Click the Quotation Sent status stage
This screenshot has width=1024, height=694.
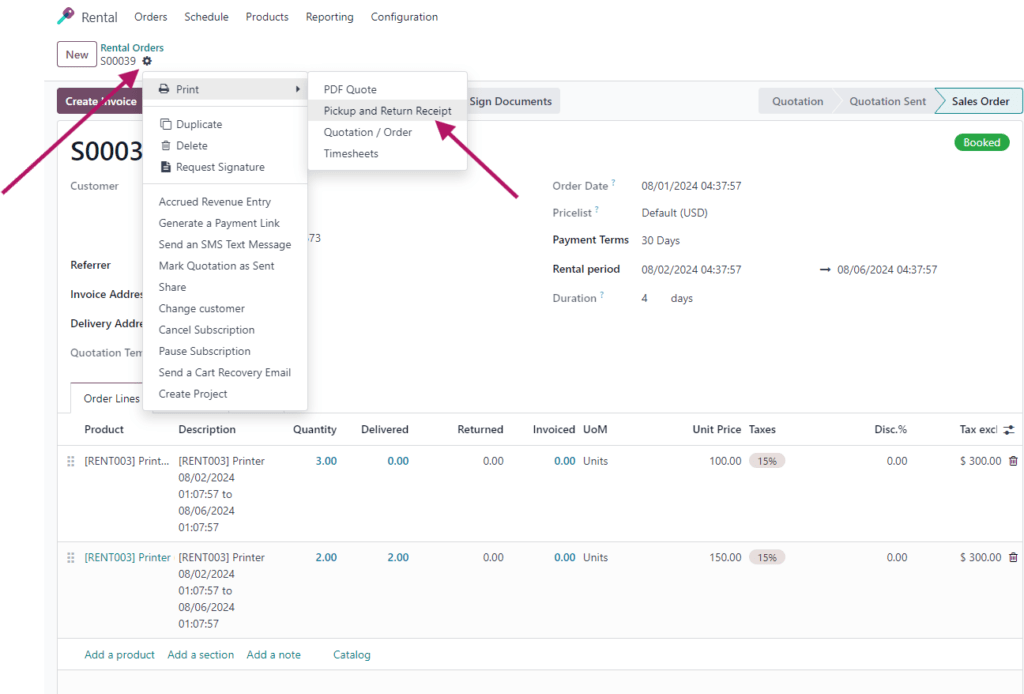click(x=886, y=101)
